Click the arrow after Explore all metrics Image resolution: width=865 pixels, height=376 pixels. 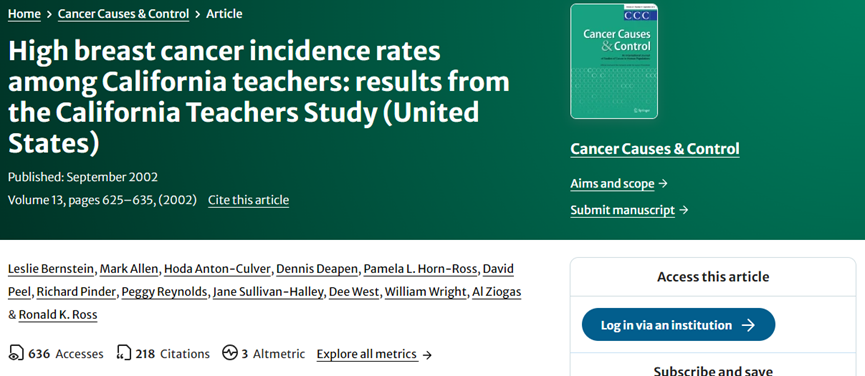click(427, 355)
